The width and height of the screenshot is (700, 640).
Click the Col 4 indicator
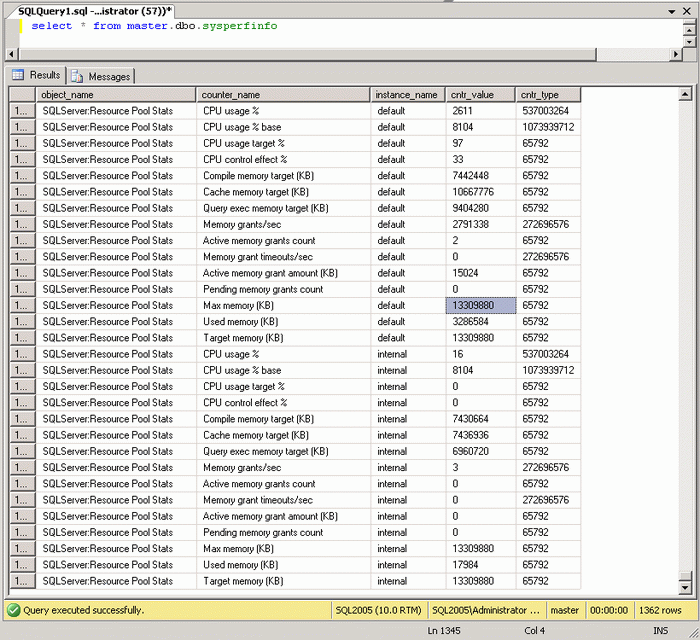click(x=534, y=631)
